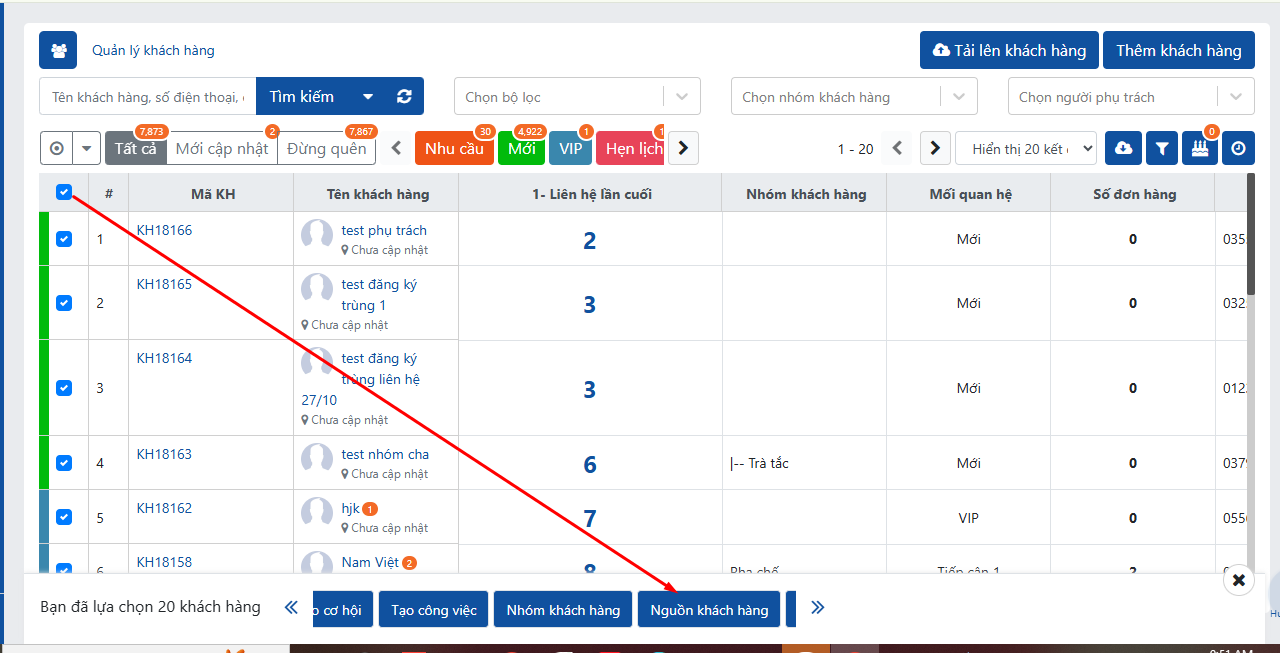
Task: Close the bulk selection bar
Action: (1238, 580)
